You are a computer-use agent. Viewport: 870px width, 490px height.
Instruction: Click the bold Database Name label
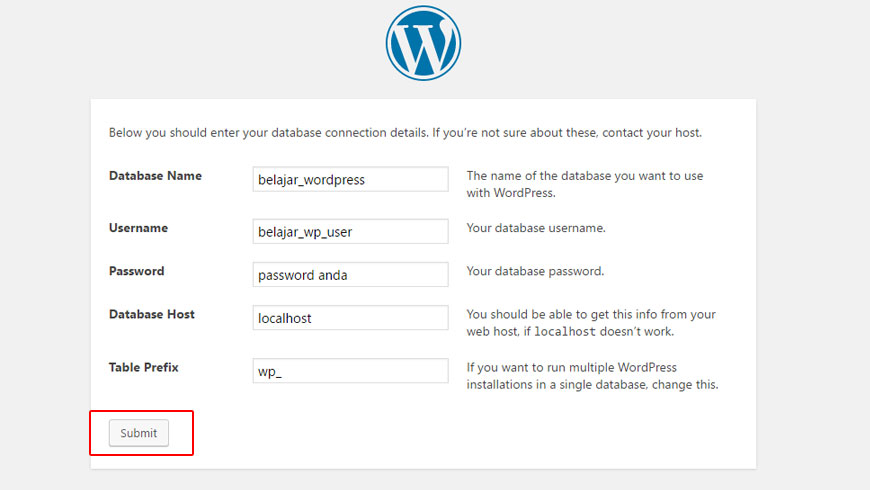[x=155, y=176]
